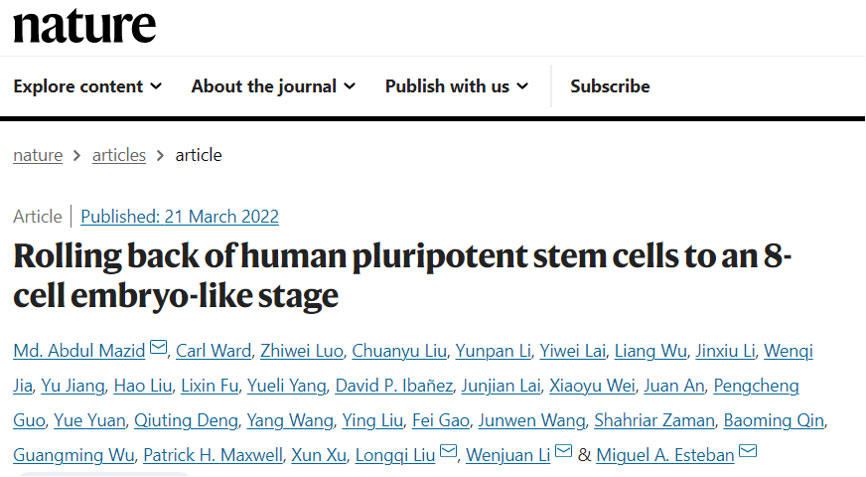866x477 pixels.
Task: Open author Carl Ward's details
Action: pyautogui.click(x=212, y=351)
